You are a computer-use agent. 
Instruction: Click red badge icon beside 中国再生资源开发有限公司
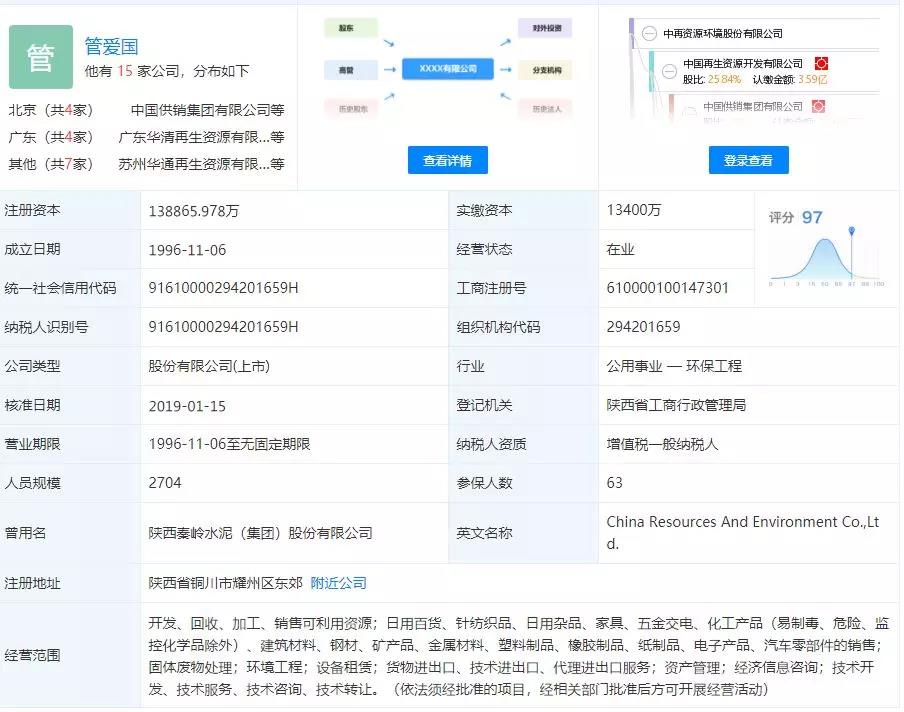click(821, 64)
